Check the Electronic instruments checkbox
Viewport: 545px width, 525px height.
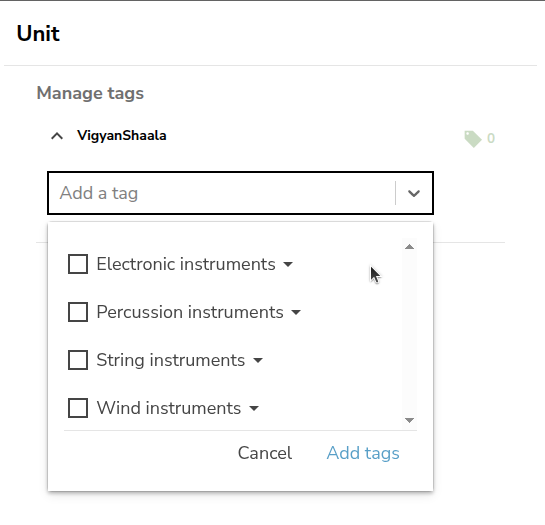click(x=78, y=264)
